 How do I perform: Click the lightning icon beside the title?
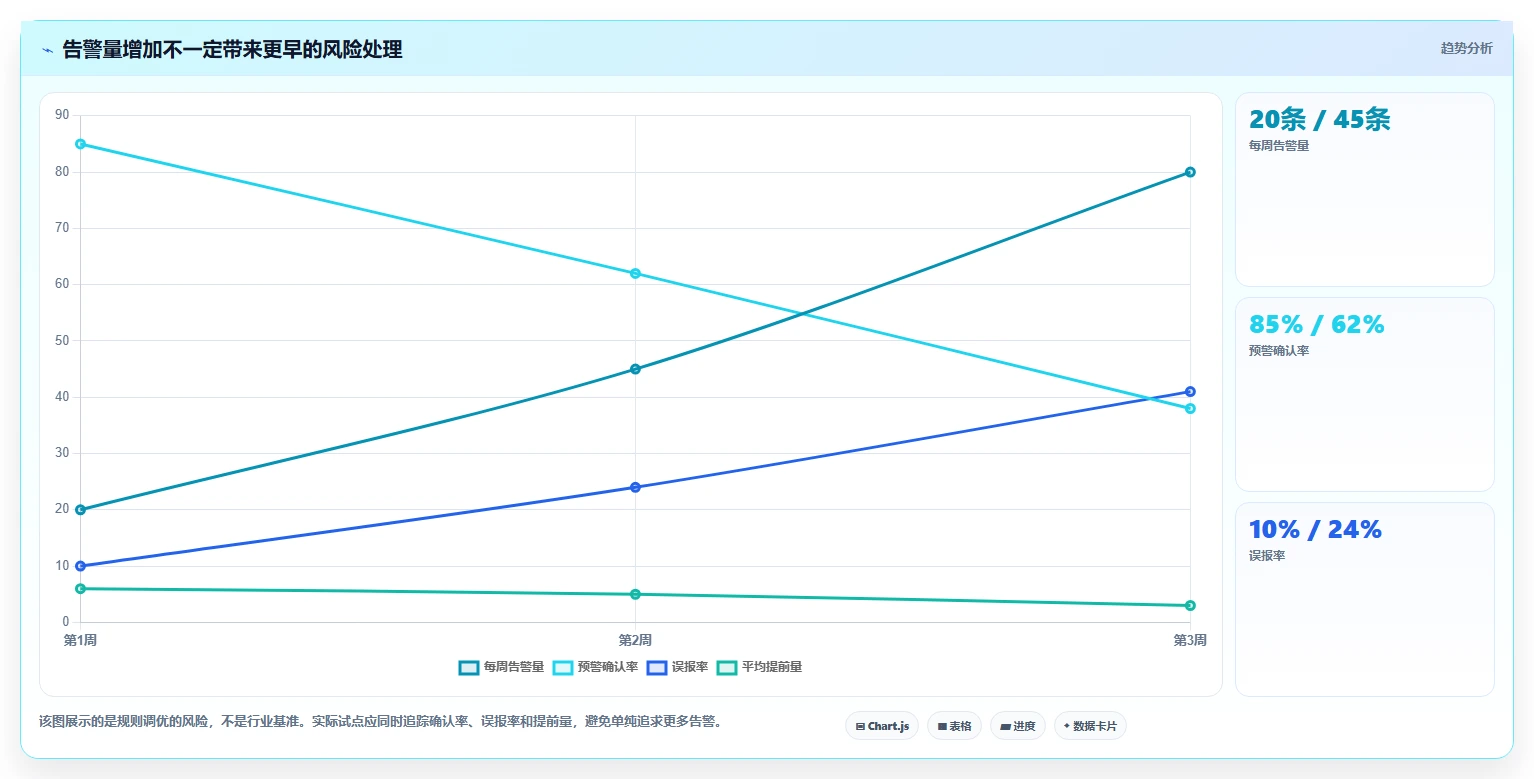[x=47, y=50]
